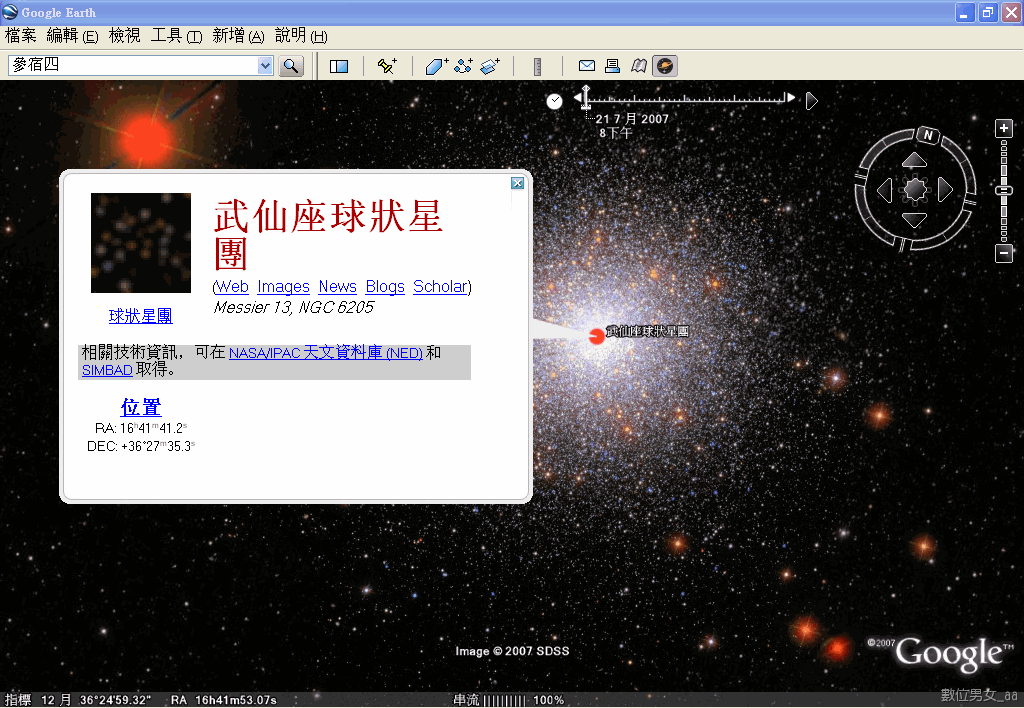Pan view up with compass arrow
Viewport: 1024px width, 708px height.
(914, 159)
